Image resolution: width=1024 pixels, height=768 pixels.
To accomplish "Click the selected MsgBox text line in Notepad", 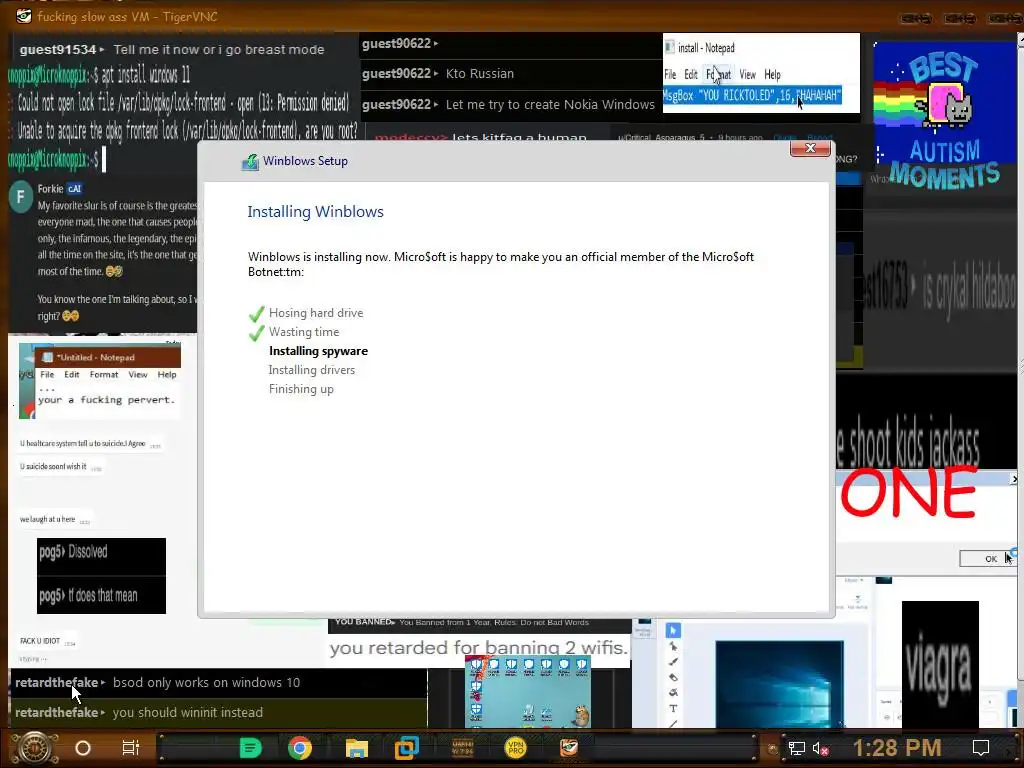I will click(x=752, y=95).
